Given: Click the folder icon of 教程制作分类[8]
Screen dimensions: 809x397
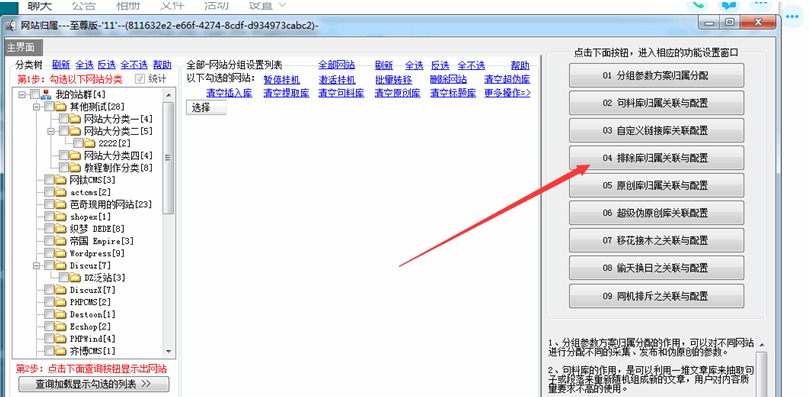Looking at the screenshot, I should tap(76, 168).
